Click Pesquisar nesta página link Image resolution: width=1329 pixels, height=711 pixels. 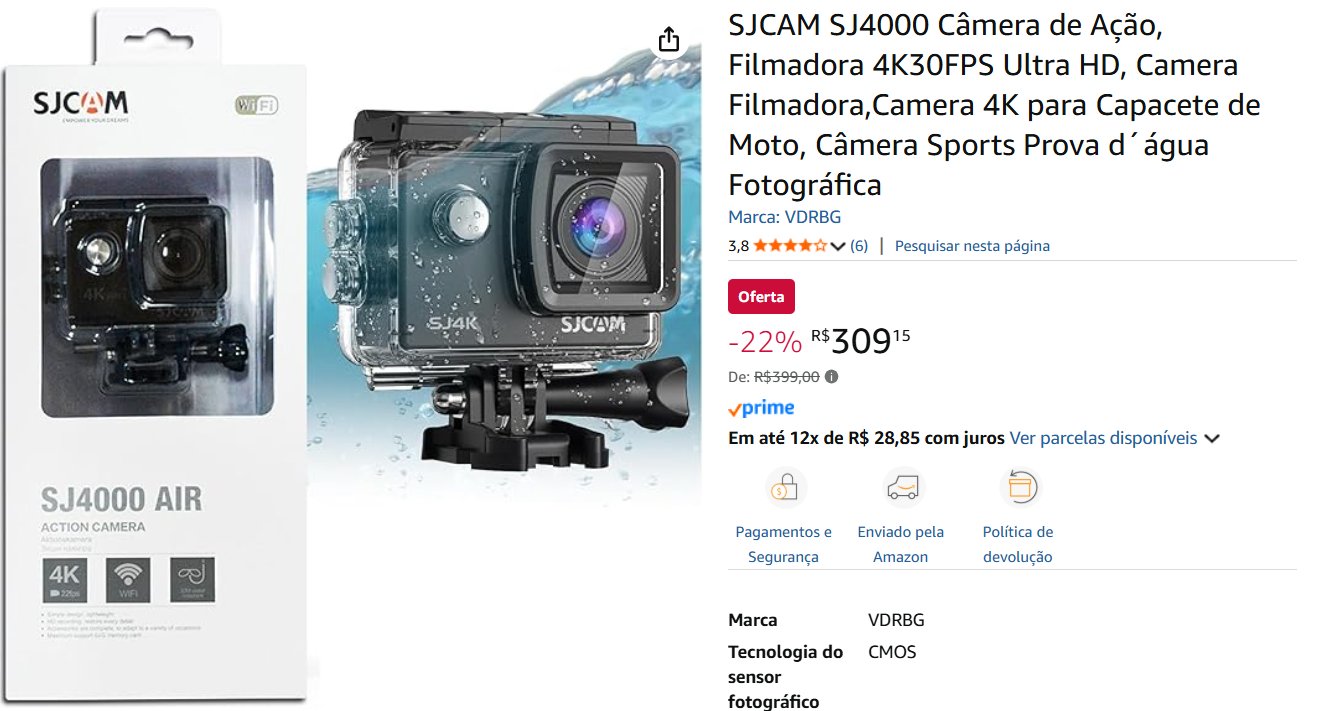coord(972,246)
